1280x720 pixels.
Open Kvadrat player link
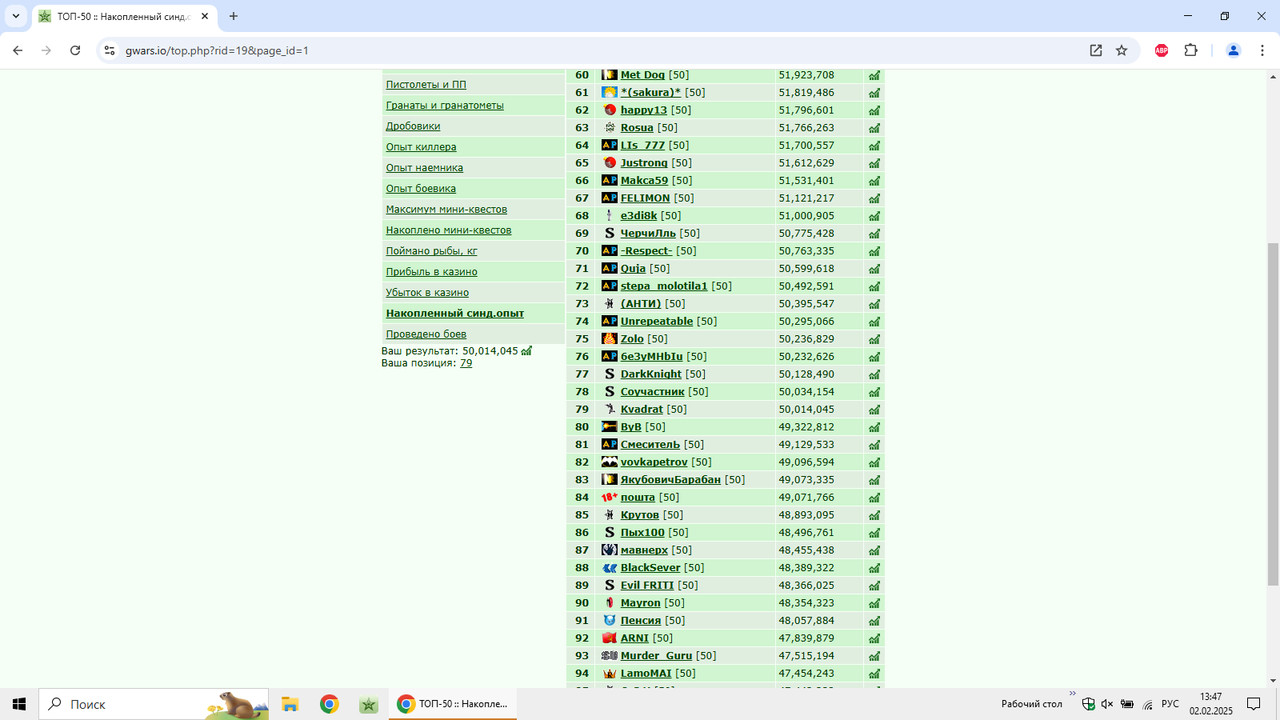pyautogui.click(x=642, y=410)
